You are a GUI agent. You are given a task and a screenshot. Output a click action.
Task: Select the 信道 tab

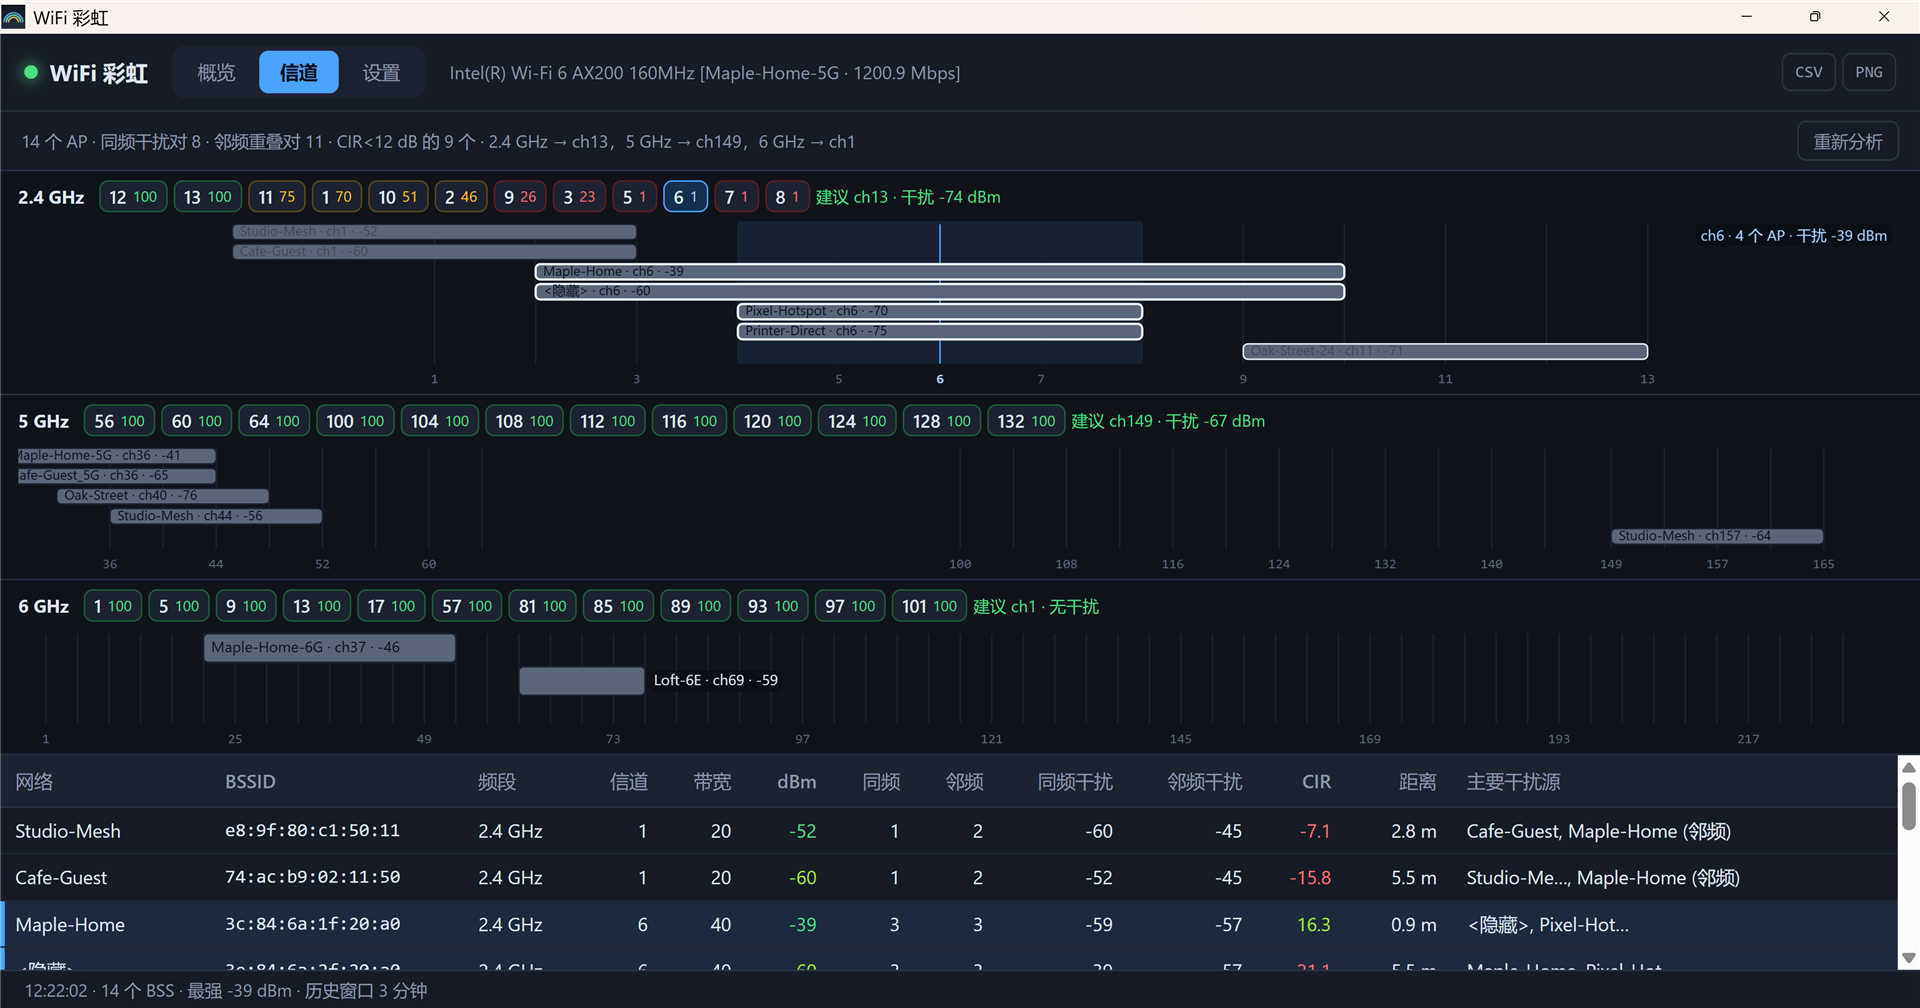click(298, 72)
